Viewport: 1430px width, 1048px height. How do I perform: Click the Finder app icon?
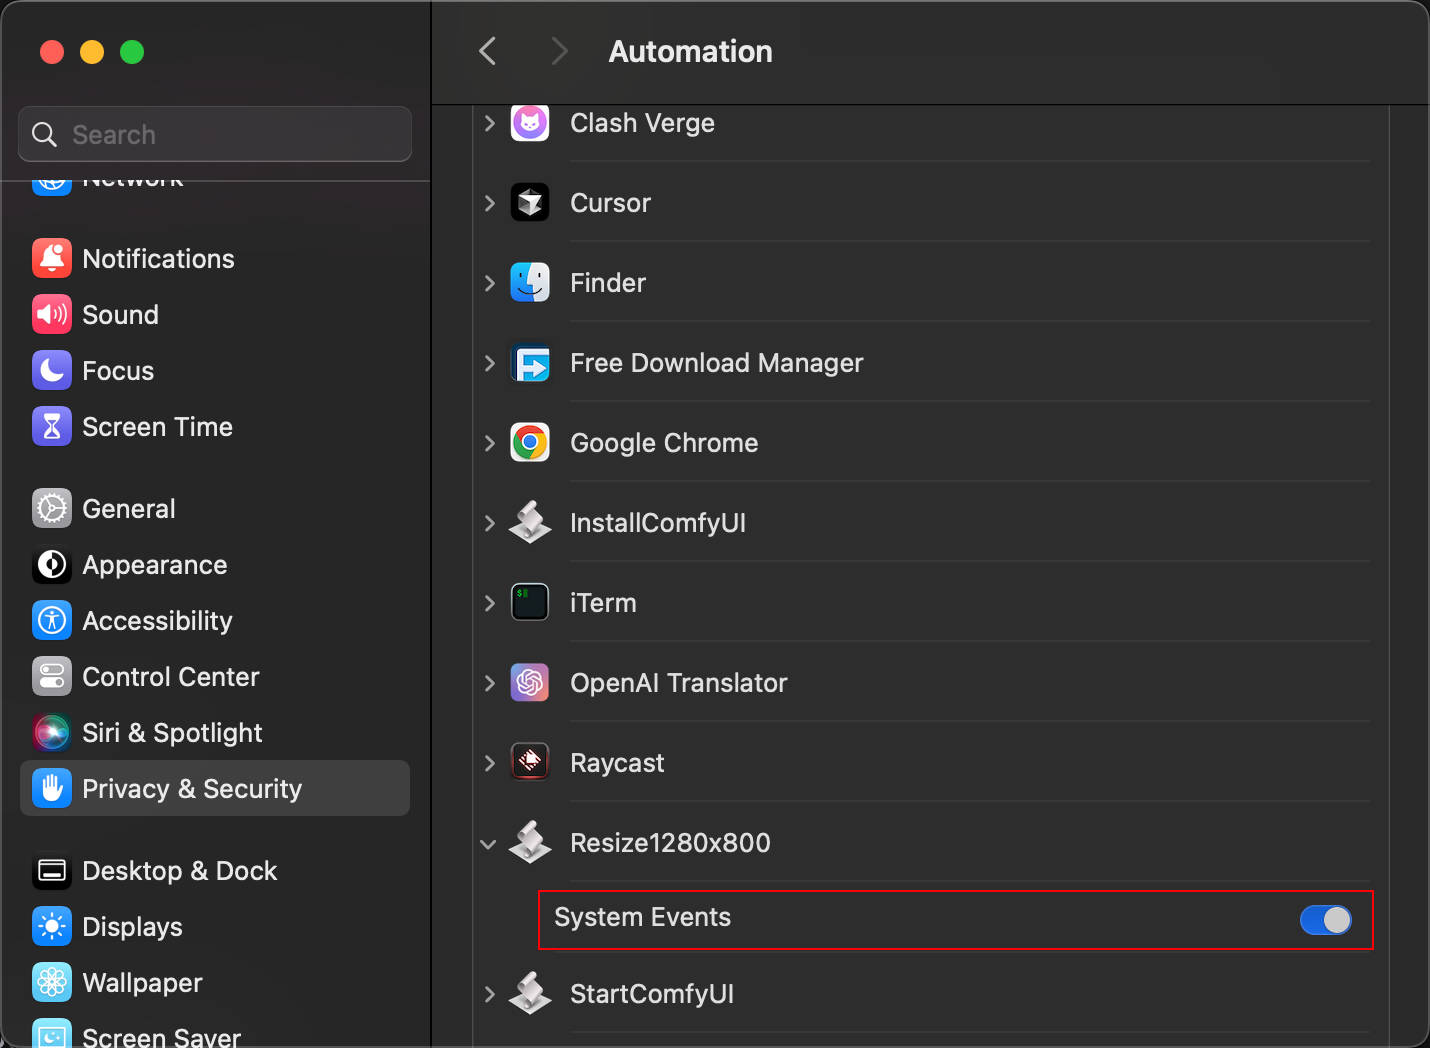(x=530, y=283)
